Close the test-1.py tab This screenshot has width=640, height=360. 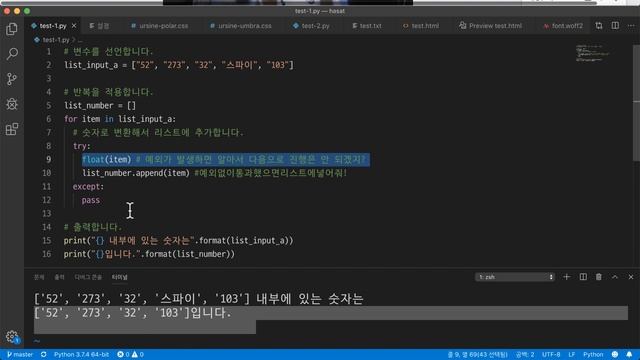tap(74, 26)
